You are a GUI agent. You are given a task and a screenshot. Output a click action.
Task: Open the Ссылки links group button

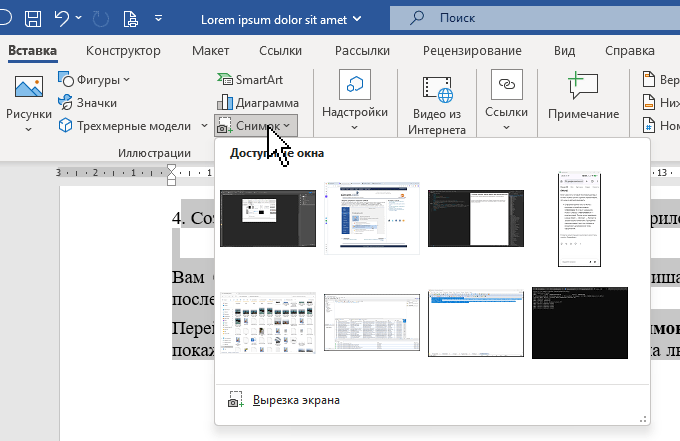507,101
